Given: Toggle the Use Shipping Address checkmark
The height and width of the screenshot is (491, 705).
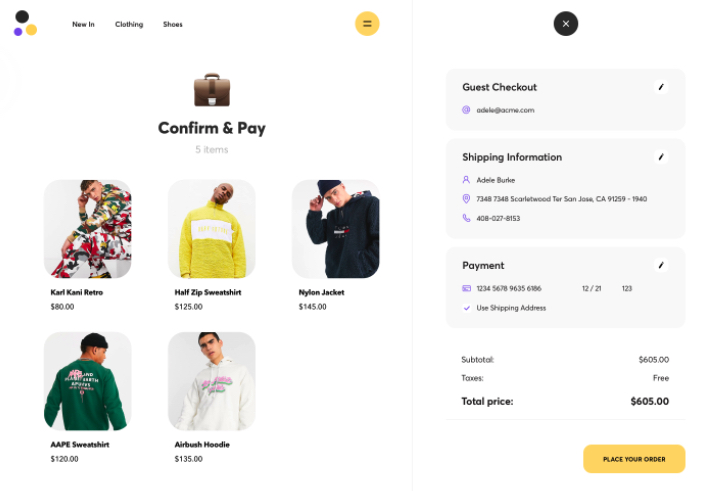Looking at the screenshot, I should point(467,308).
